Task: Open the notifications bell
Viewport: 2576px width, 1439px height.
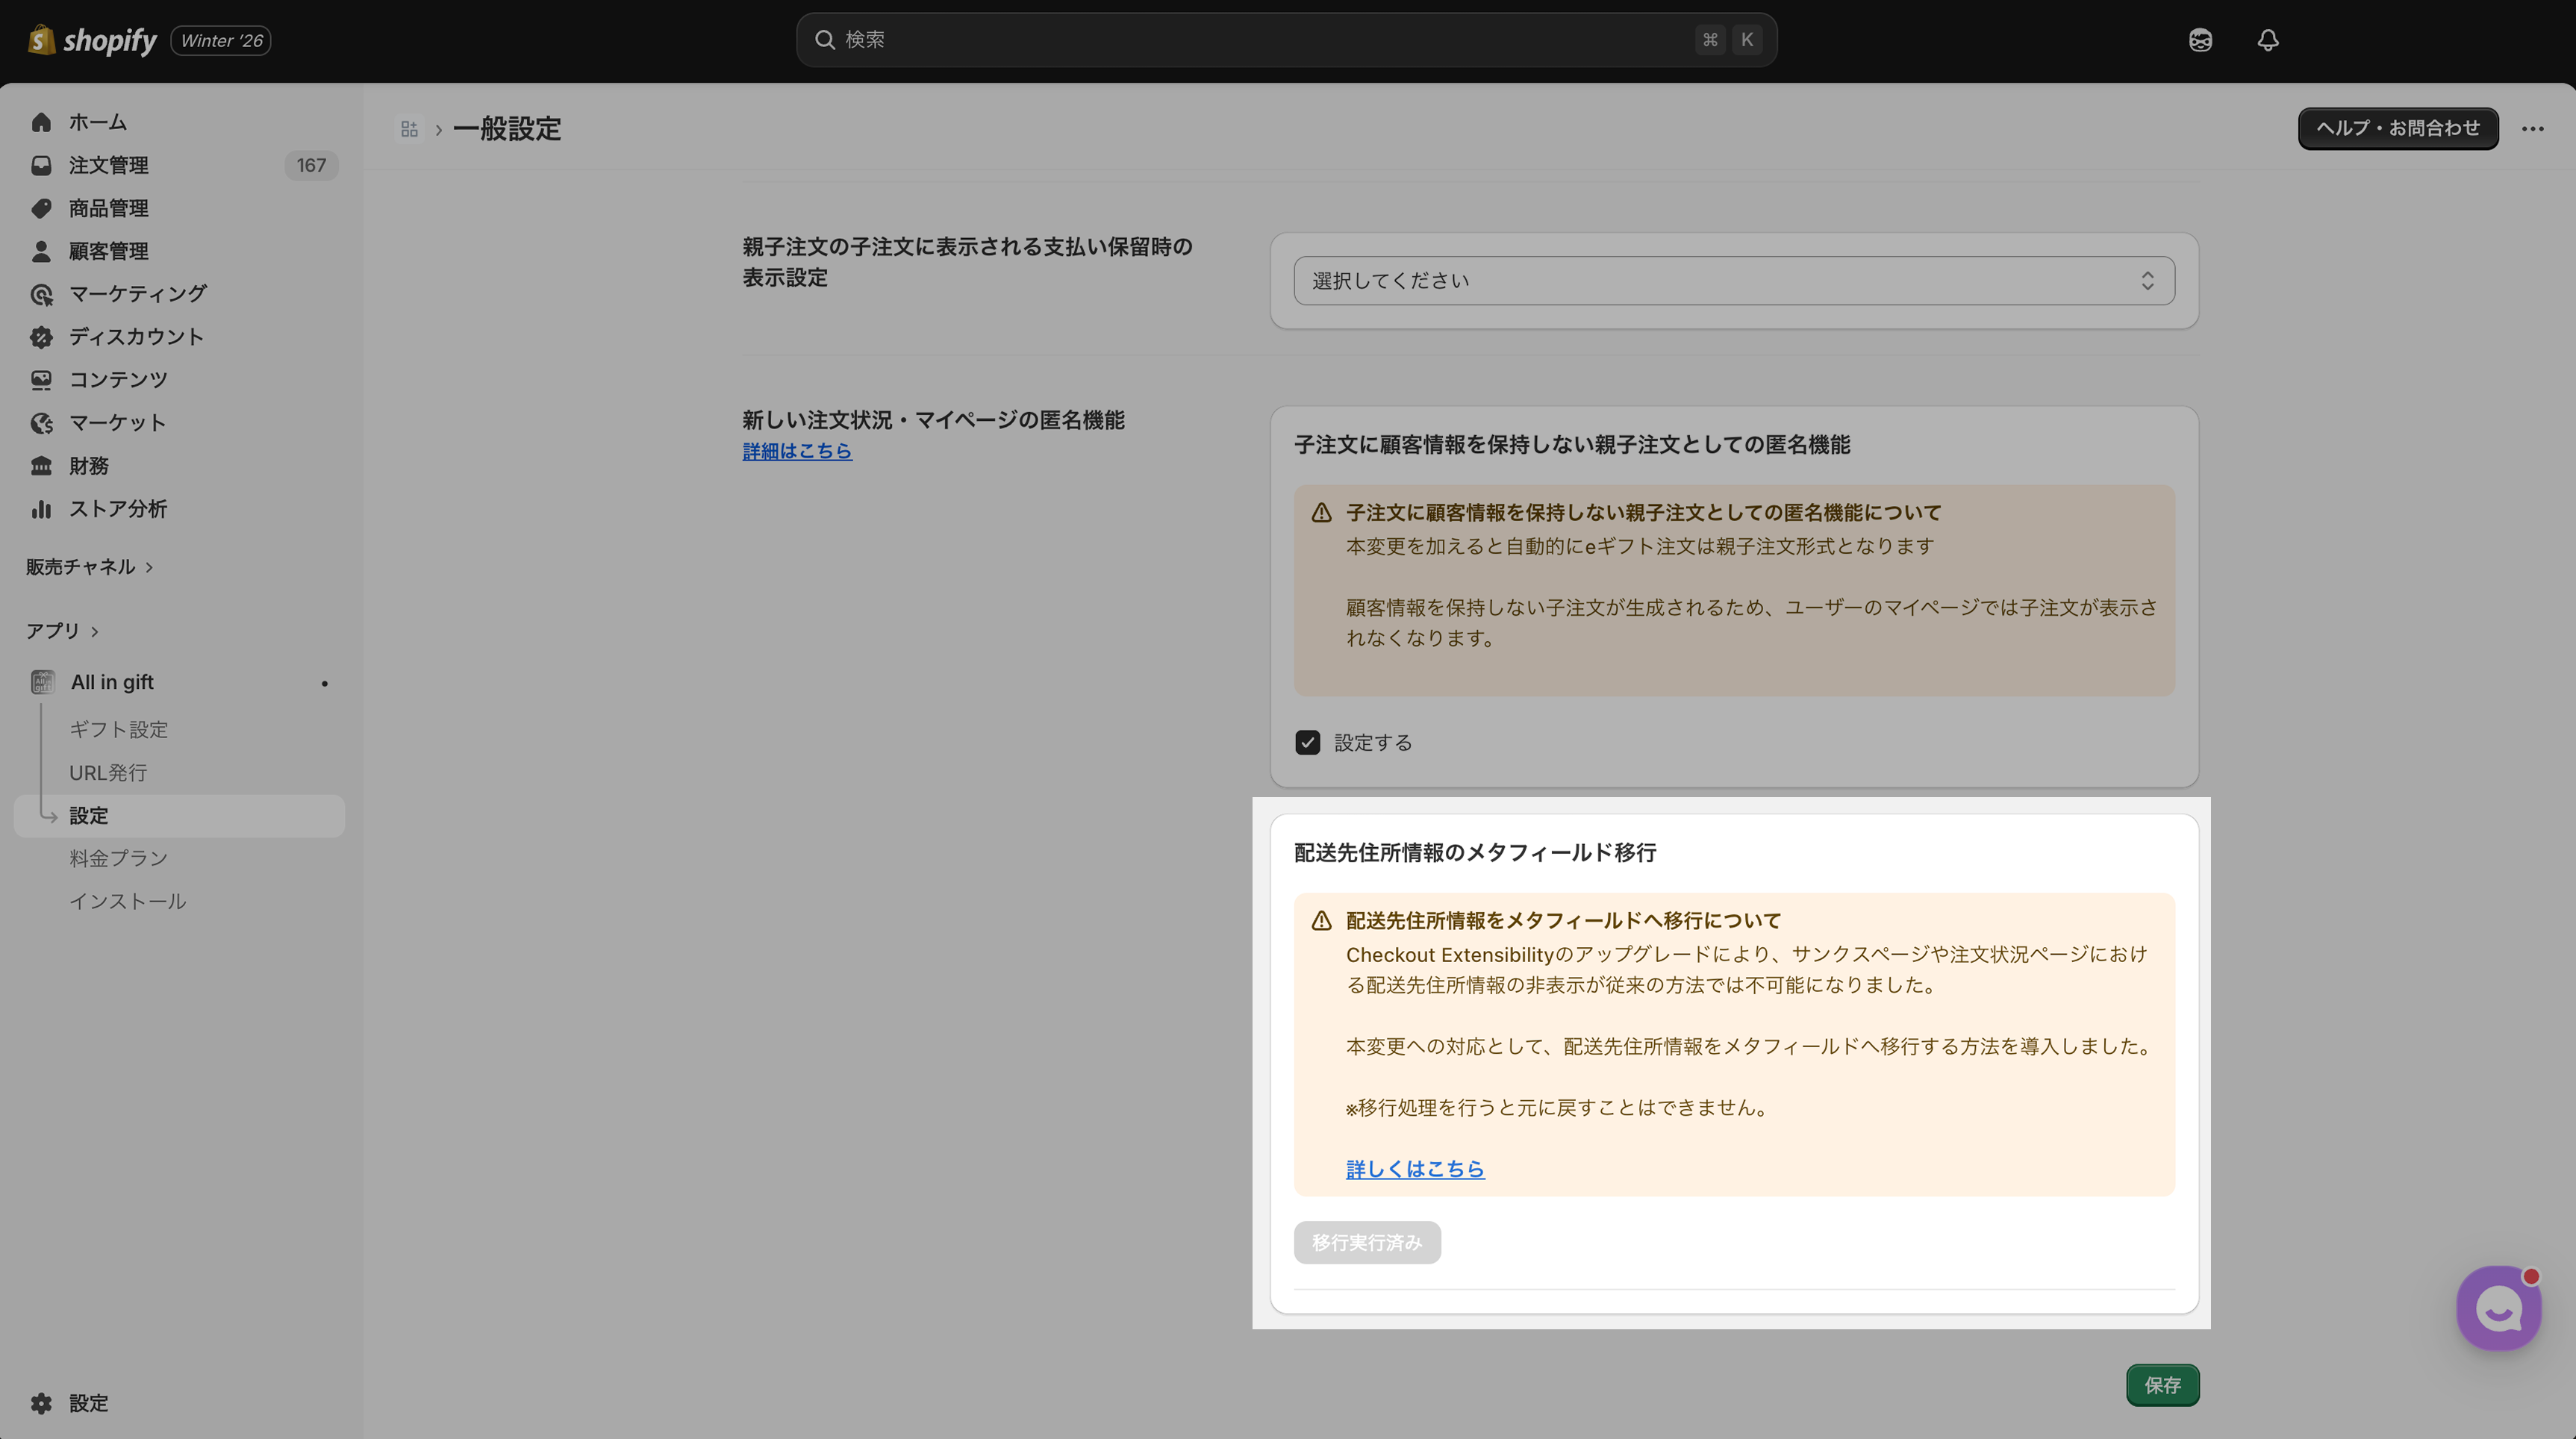Action: [2267, 40]
